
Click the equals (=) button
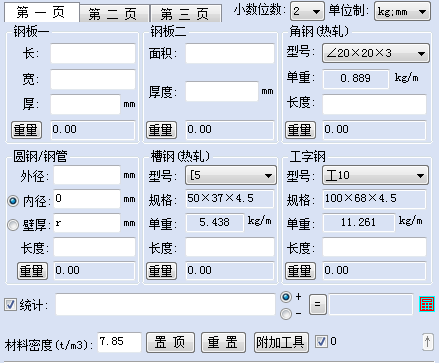pyautogui.click(x=318, y=304)
